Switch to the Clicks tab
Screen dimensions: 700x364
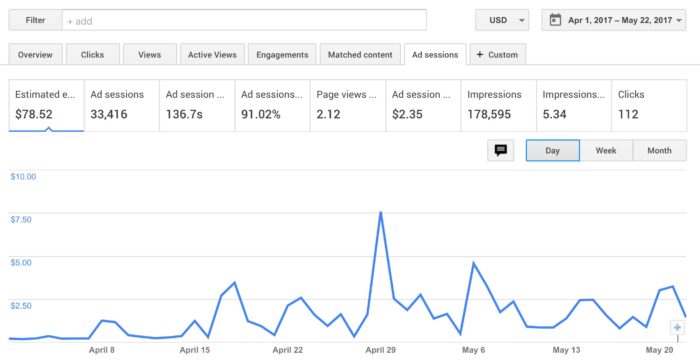pyautogui.click(x=92, y=54)
